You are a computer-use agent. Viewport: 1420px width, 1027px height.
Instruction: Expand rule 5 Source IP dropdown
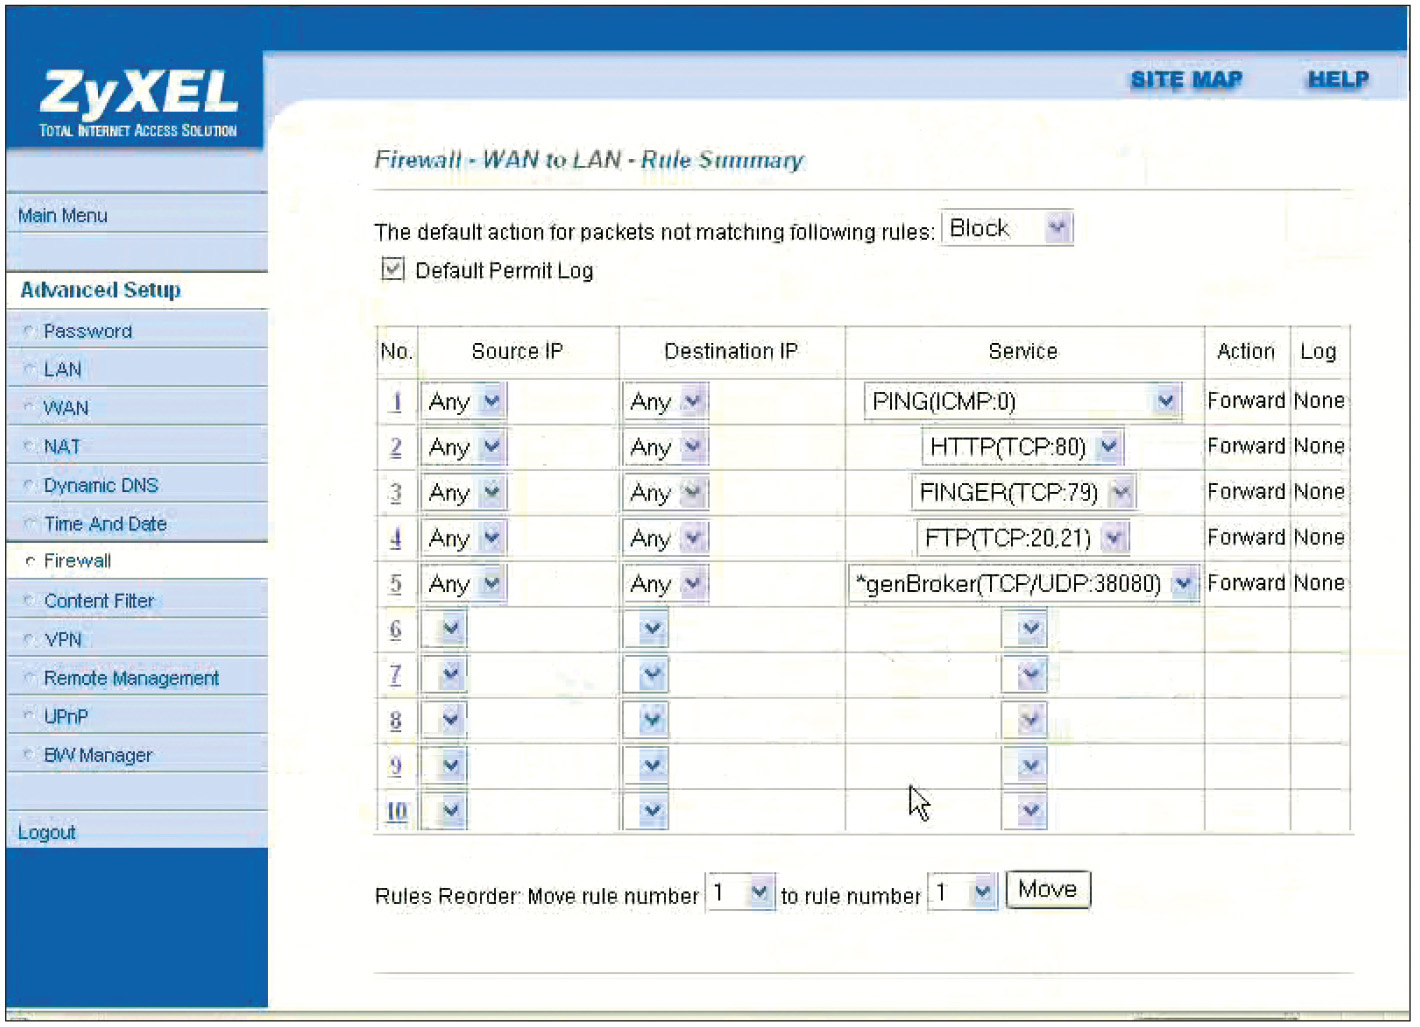(464, 583)
